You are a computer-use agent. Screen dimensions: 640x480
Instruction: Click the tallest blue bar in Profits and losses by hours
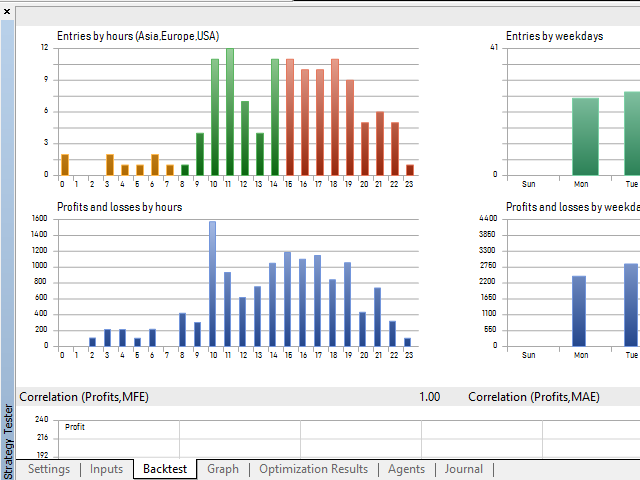coord(212,284)
